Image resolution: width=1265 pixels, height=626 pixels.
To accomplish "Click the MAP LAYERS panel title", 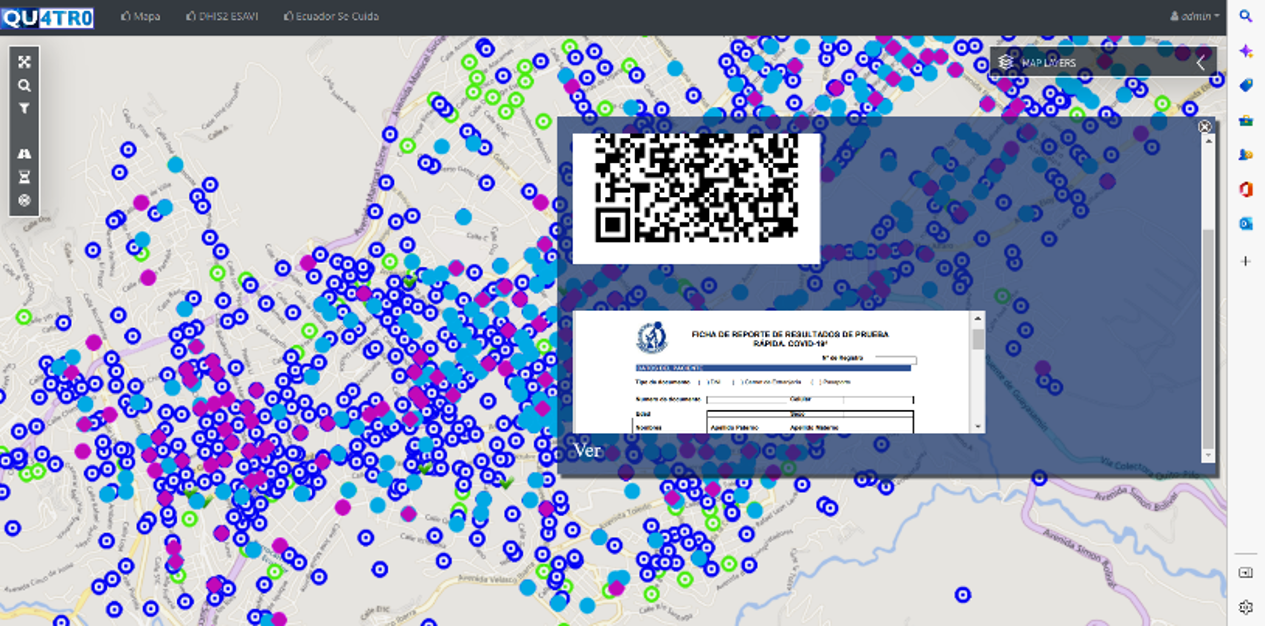I will point(1049,63).
